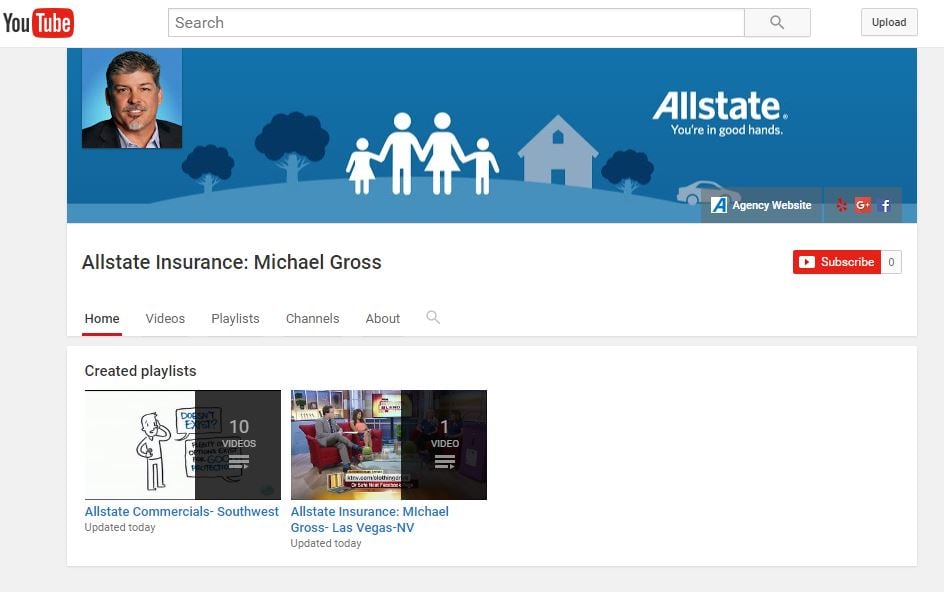Image resolution: width=944 pixels, height=592 pixels.
Task: Click 'Updated today' under Allstate Commercials- Southwest
Action: click(x=120, y=528)
